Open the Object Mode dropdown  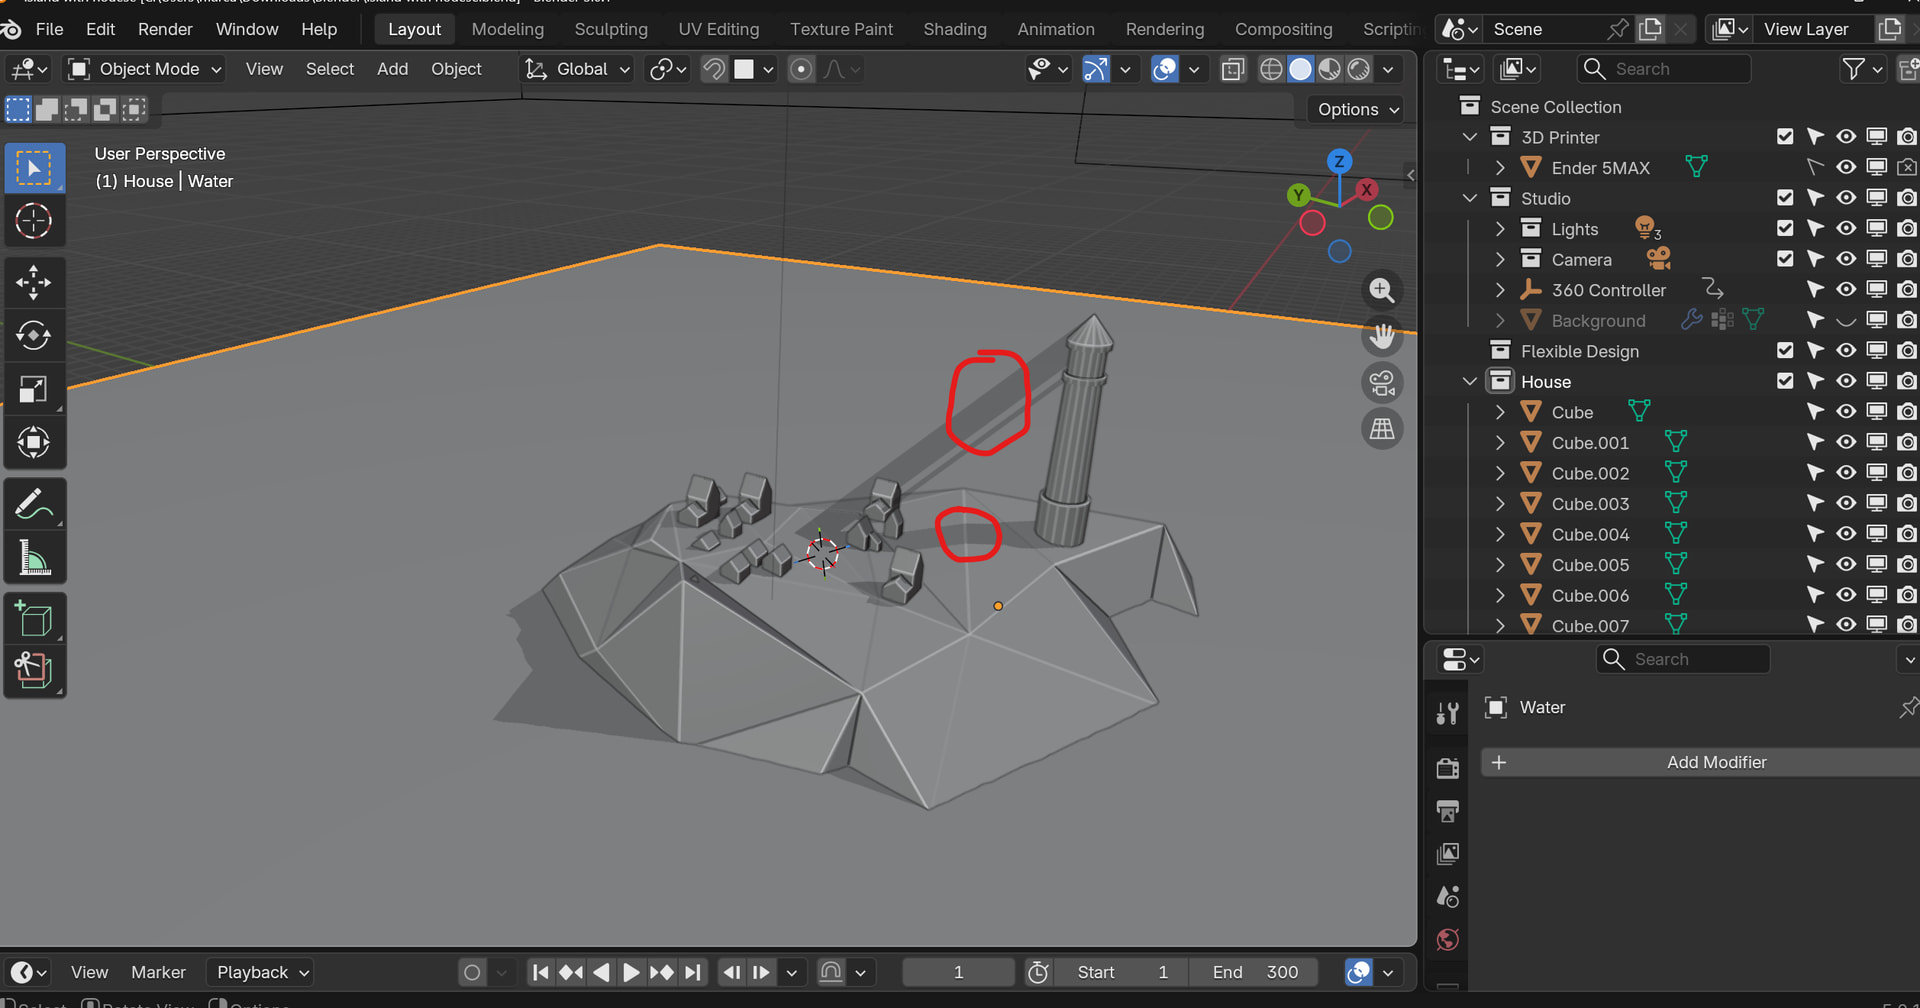(146, 69)
